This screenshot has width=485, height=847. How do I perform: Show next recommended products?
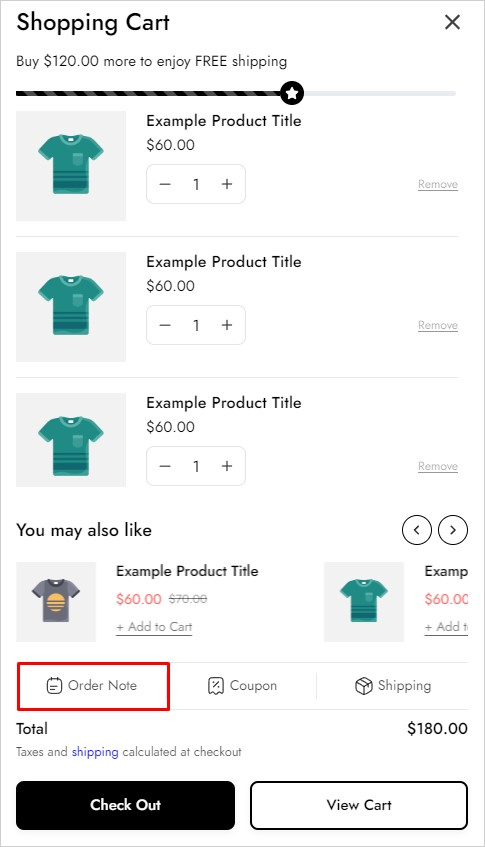(x=453, y=530)
